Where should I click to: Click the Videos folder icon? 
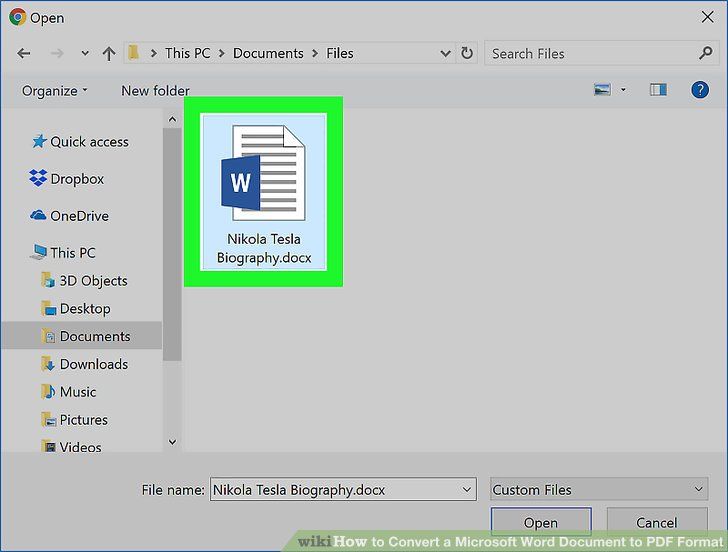48,447
